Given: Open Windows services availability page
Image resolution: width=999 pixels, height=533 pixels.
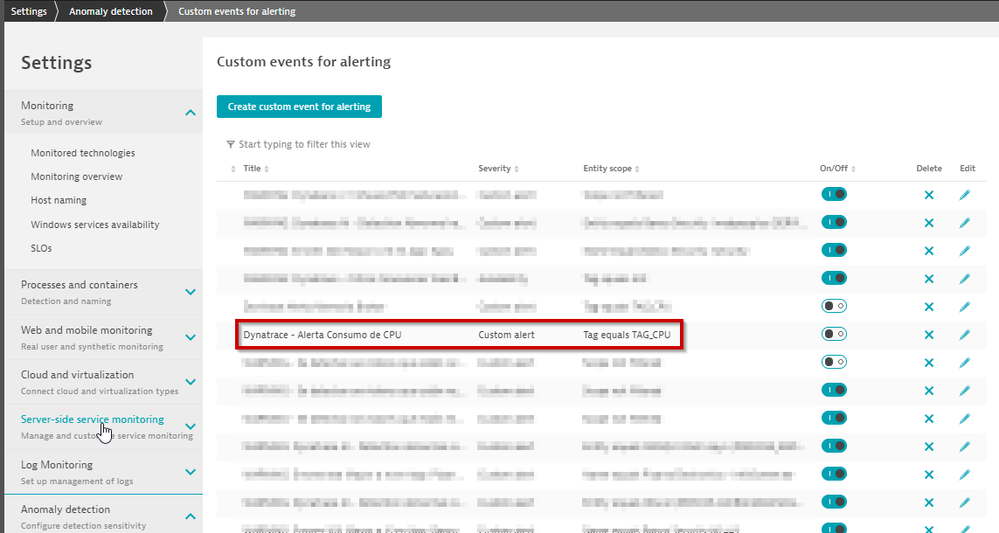Looking at the screenshot, I should coord(95,225).
